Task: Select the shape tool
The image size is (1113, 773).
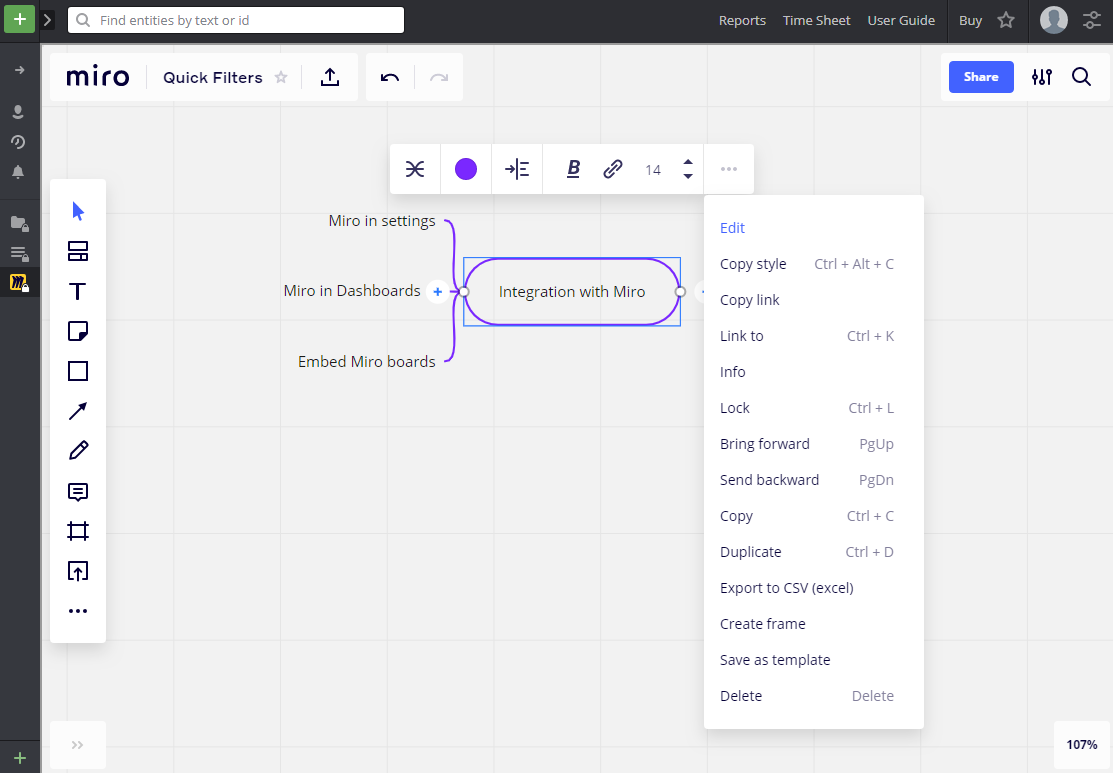Action: [78, 371]
